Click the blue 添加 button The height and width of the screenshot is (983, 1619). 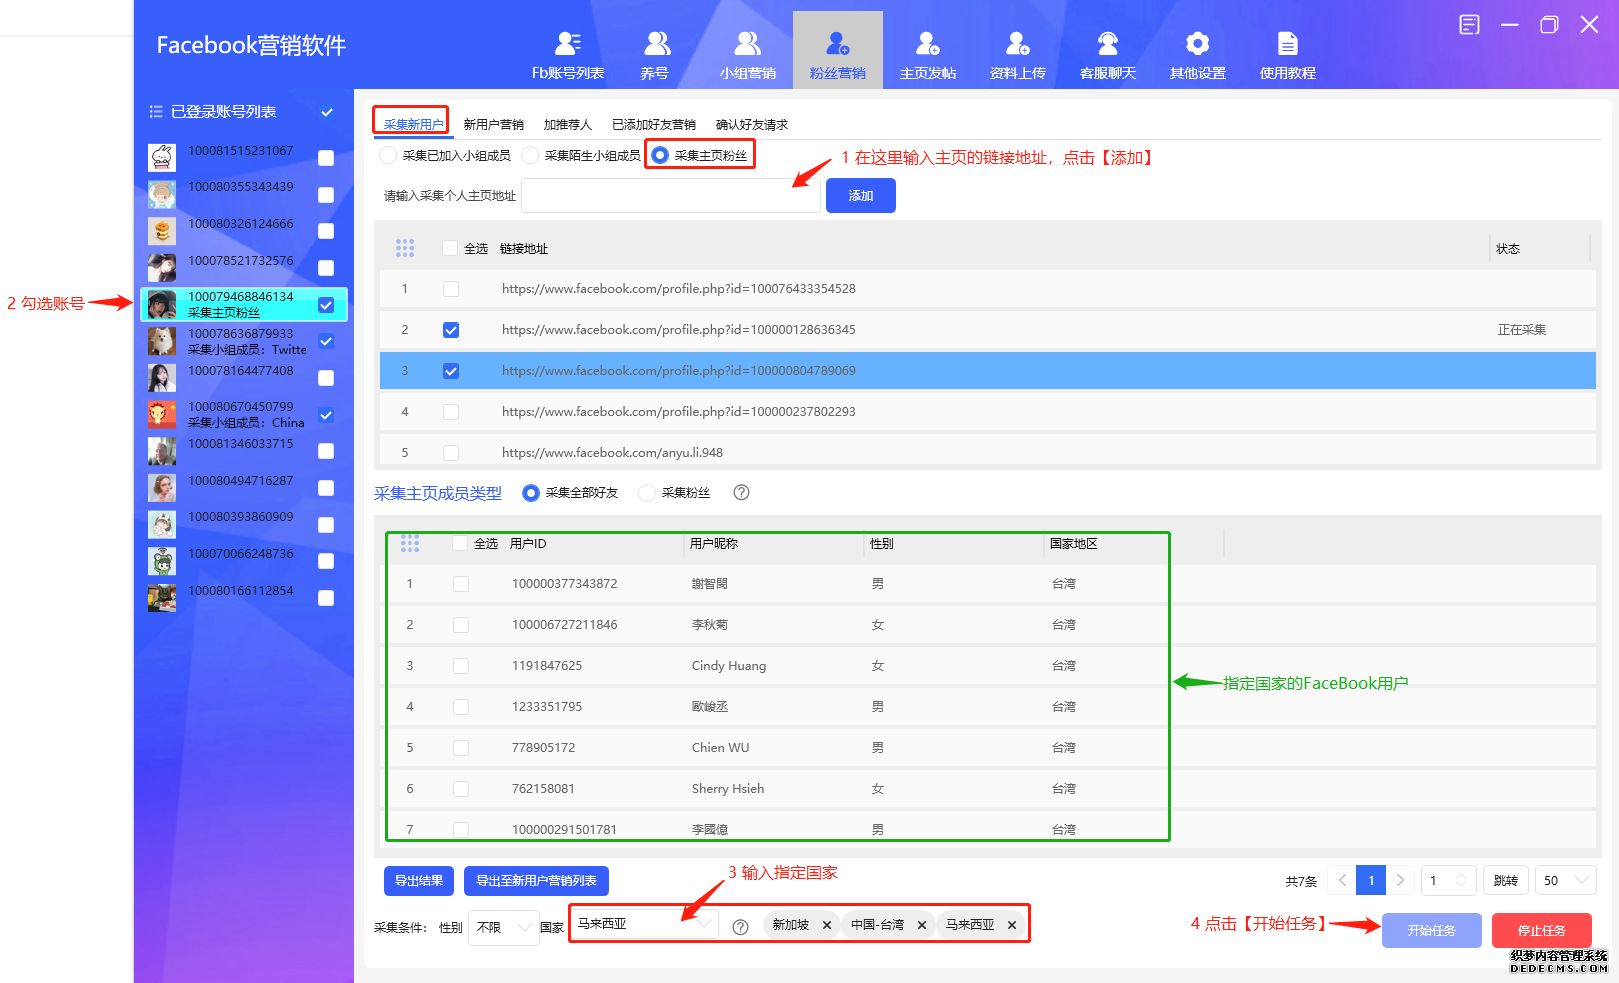(x=860, y=196)
